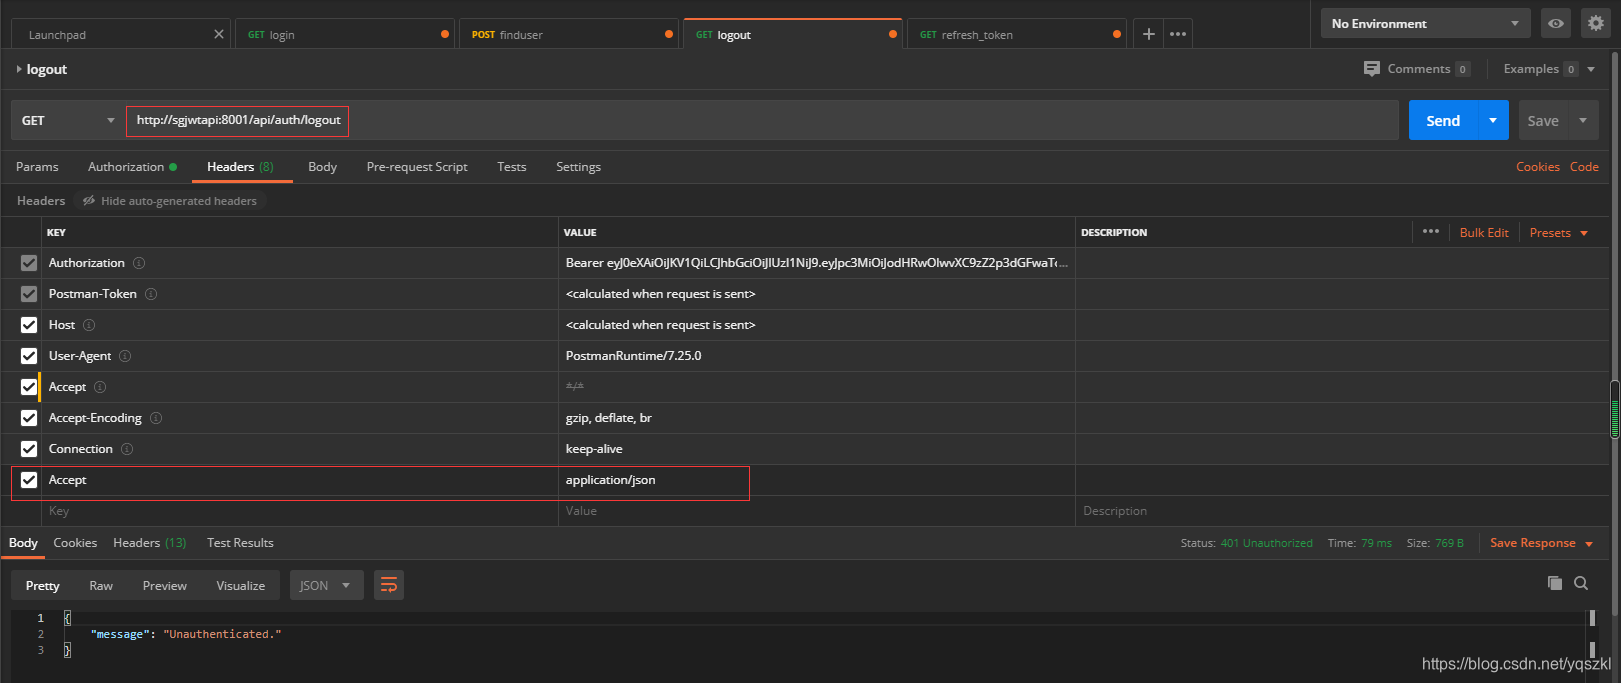Click info icon next to Postman-Token

coord(151,294)
